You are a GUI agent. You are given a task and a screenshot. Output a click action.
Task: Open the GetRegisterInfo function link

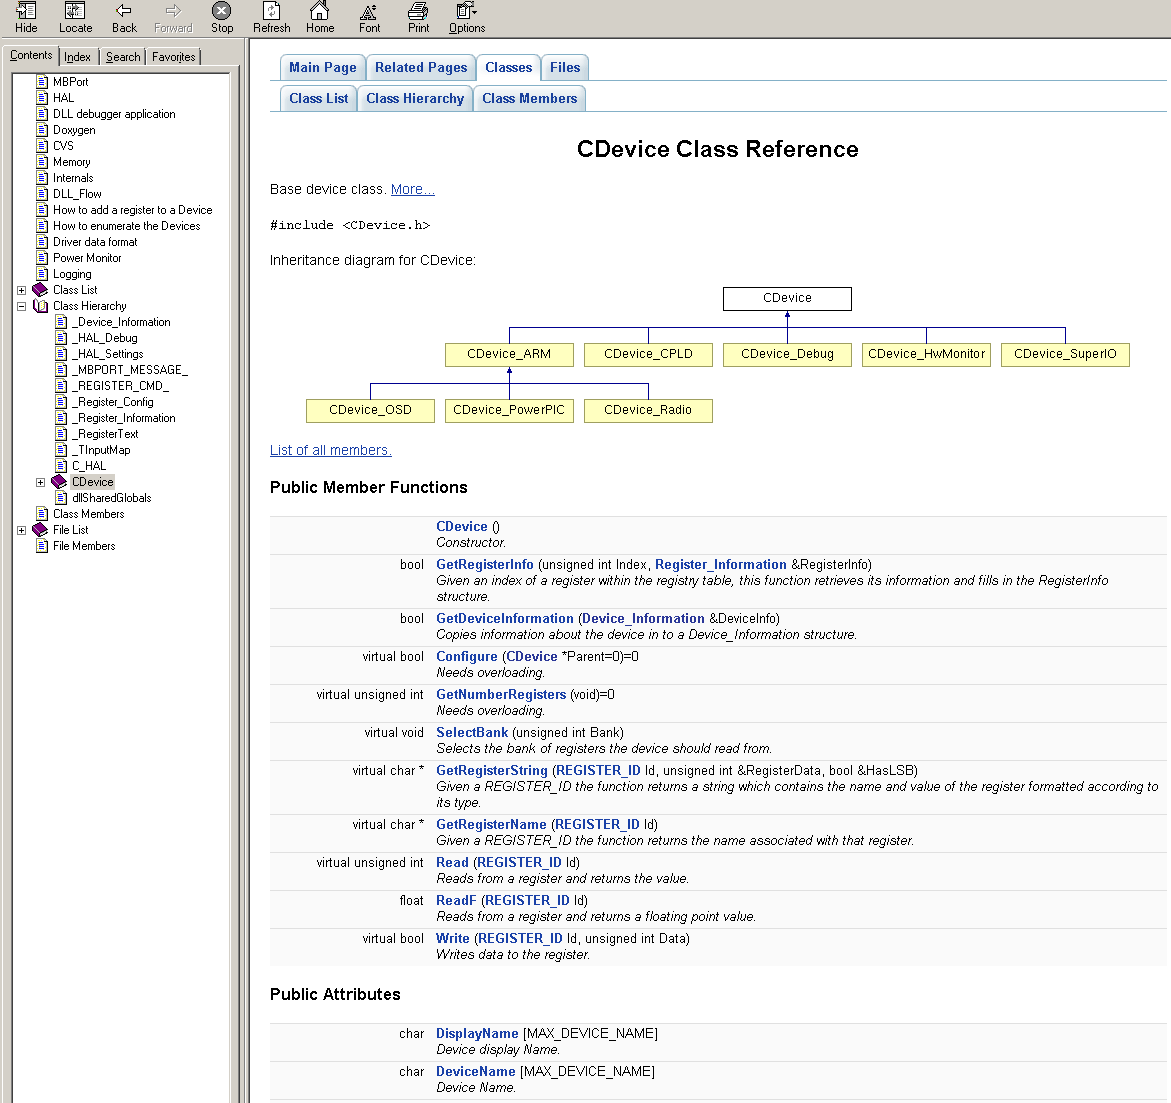tap(485, 565)
